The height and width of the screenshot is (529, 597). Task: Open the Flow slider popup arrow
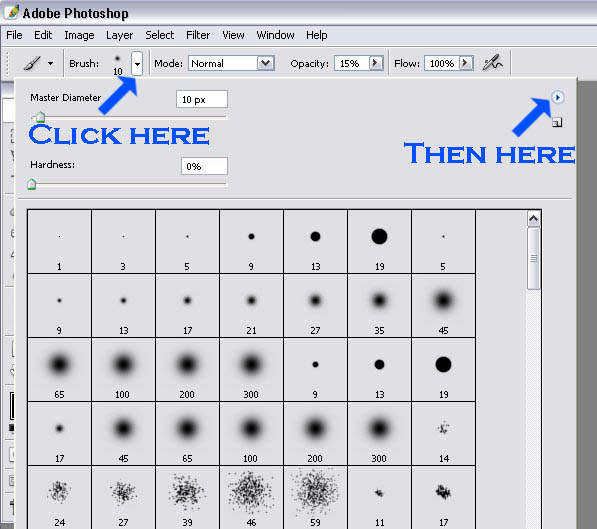[466, 63]
